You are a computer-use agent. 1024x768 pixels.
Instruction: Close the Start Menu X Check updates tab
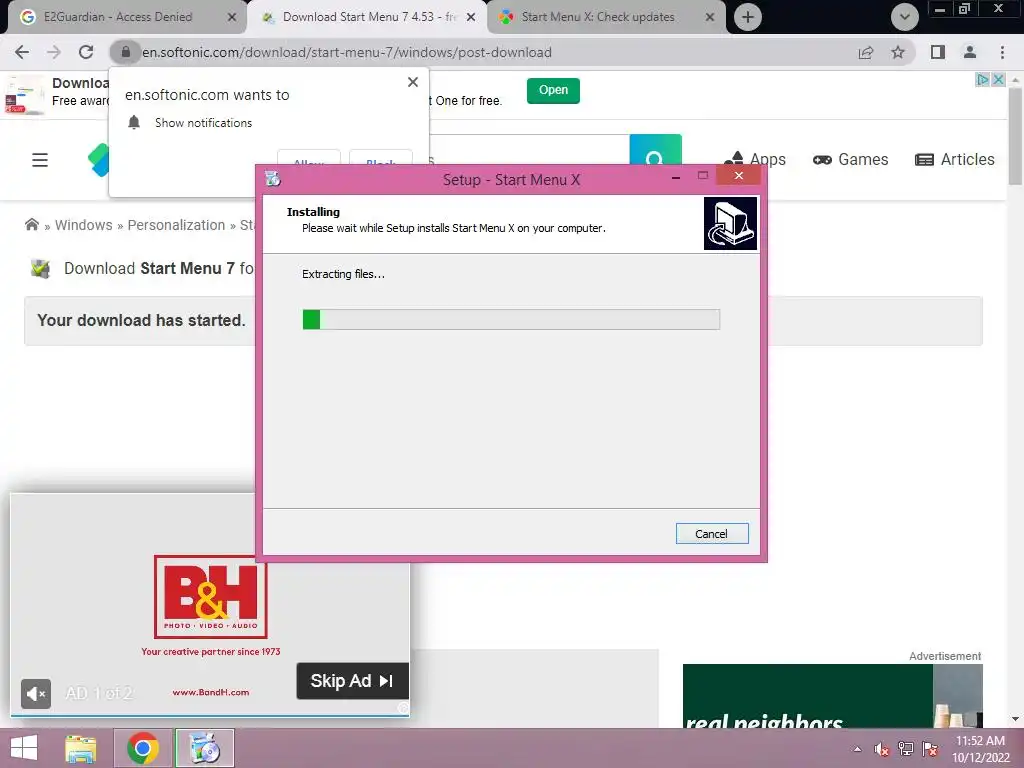(x=710, y=18)
